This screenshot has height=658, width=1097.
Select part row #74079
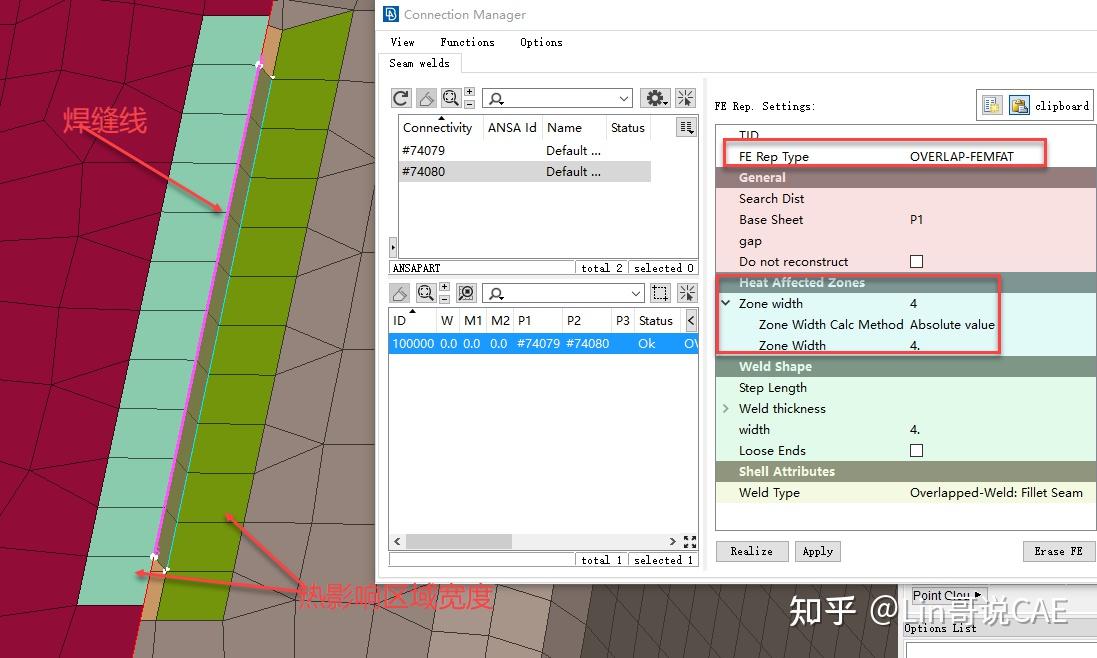(x=525, y=150)
